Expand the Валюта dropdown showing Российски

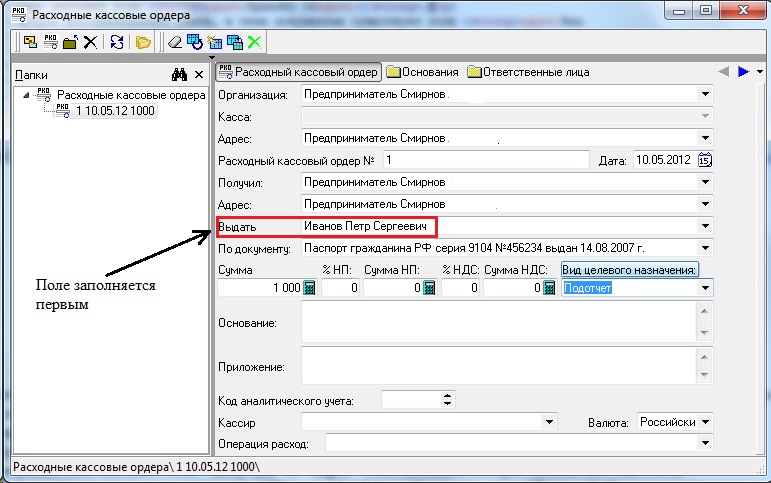tap(706, 422)
